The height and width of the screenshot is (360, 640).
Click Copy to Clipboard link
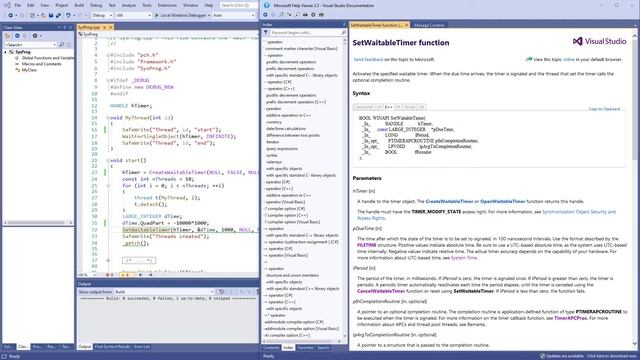(x=604, y=109)
